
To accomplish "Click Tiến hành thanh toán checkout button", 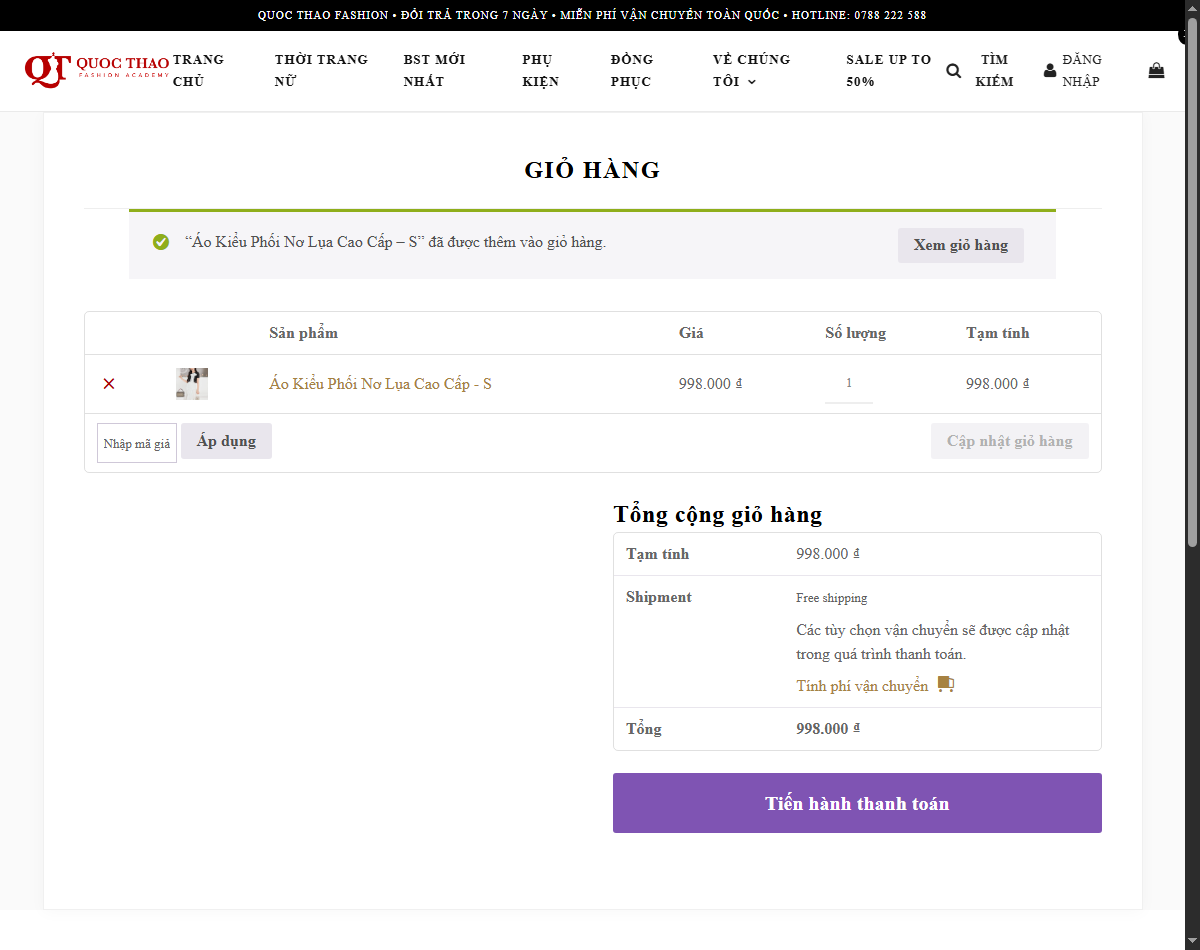I will pos(857,803).
